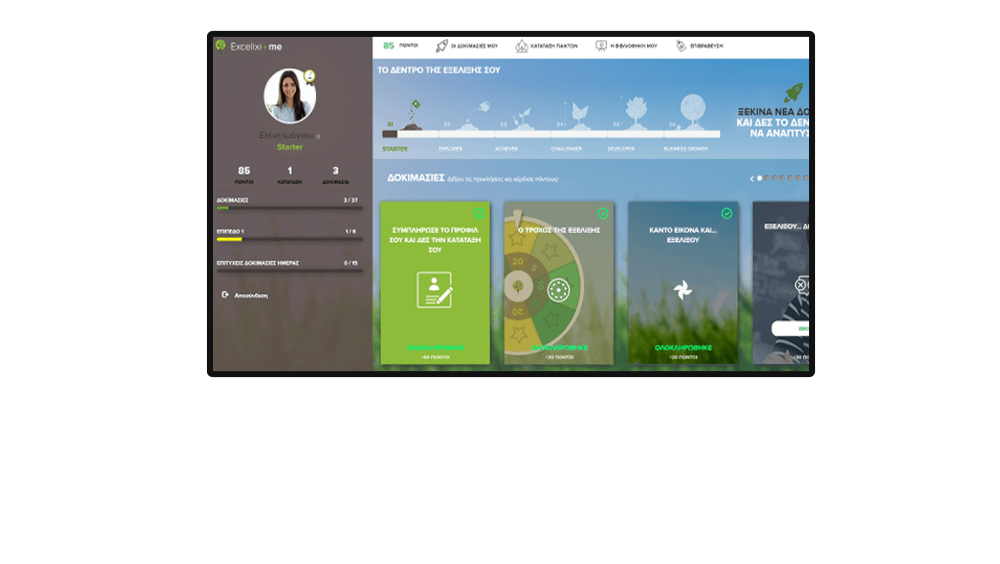This screenshot has height=564, width=1000.
Task: Open the user profile photo
Action: [x=290, y=96]
